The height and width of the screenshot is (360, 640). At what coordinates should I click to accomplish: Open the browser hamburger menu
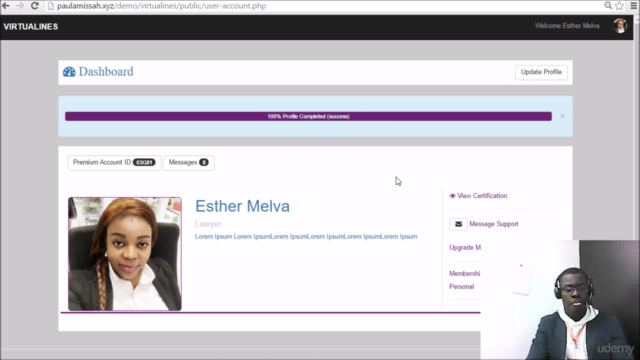[633, 6]
